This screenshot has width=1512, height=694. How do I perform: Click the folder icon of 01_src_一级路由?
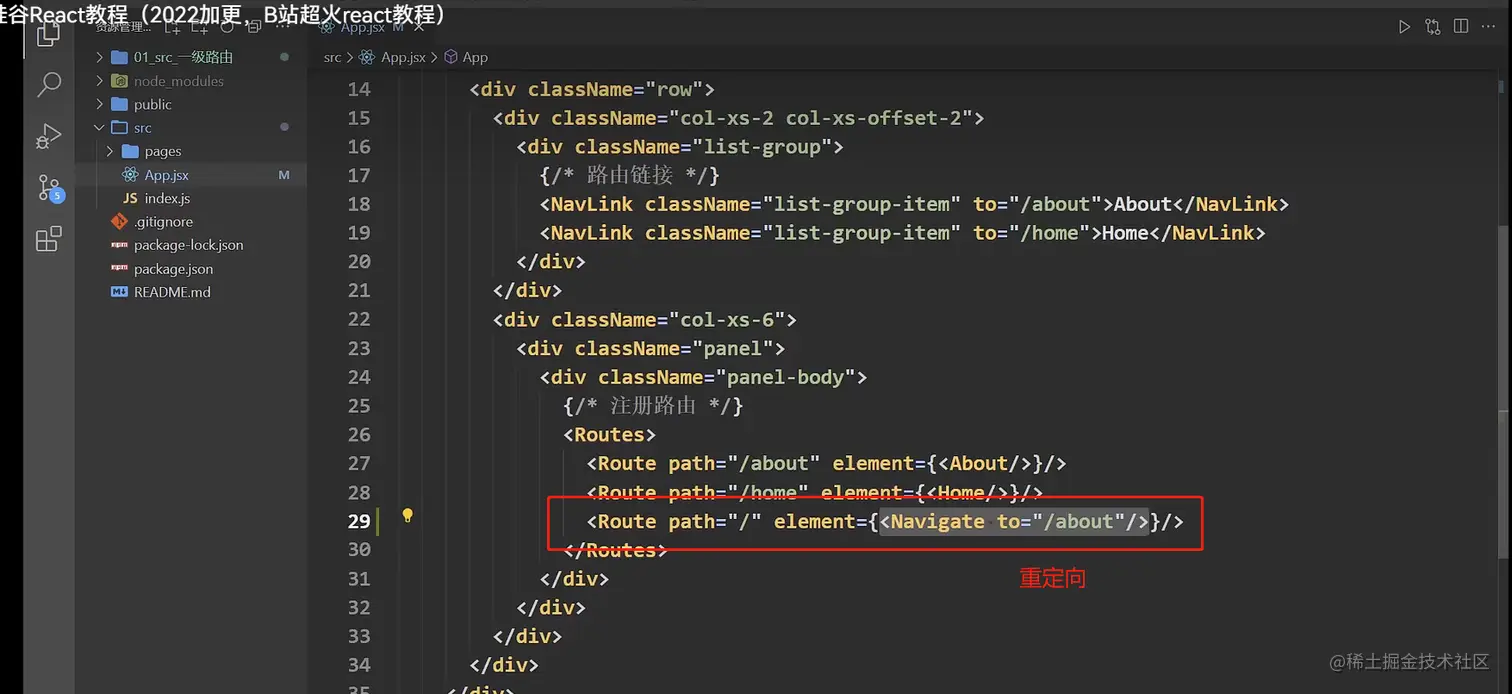click(x=119, y=57)
